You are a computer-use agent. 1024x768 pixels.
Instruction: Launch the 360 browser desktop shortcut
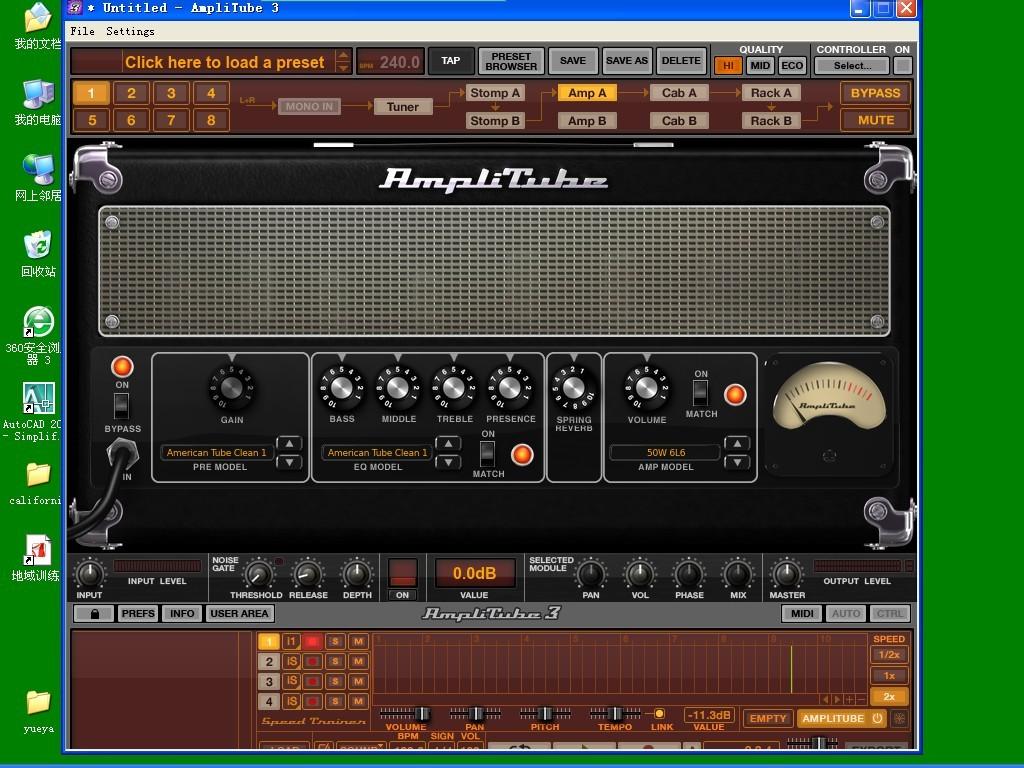pos(38,335)
